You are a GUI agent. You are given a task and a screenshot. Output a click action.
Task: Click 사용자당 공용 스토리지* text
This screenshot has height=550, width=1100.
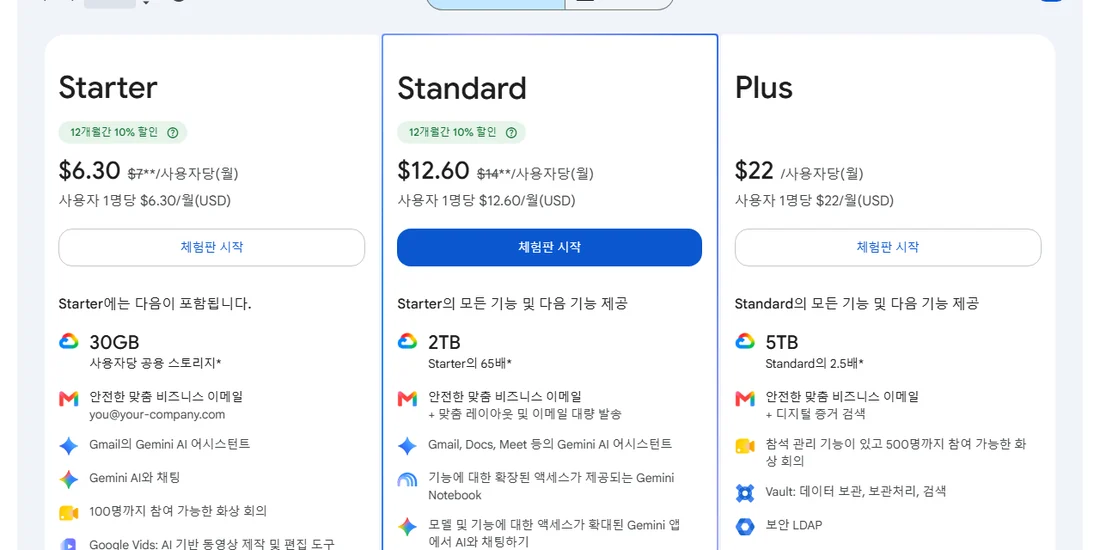(156, 363)
